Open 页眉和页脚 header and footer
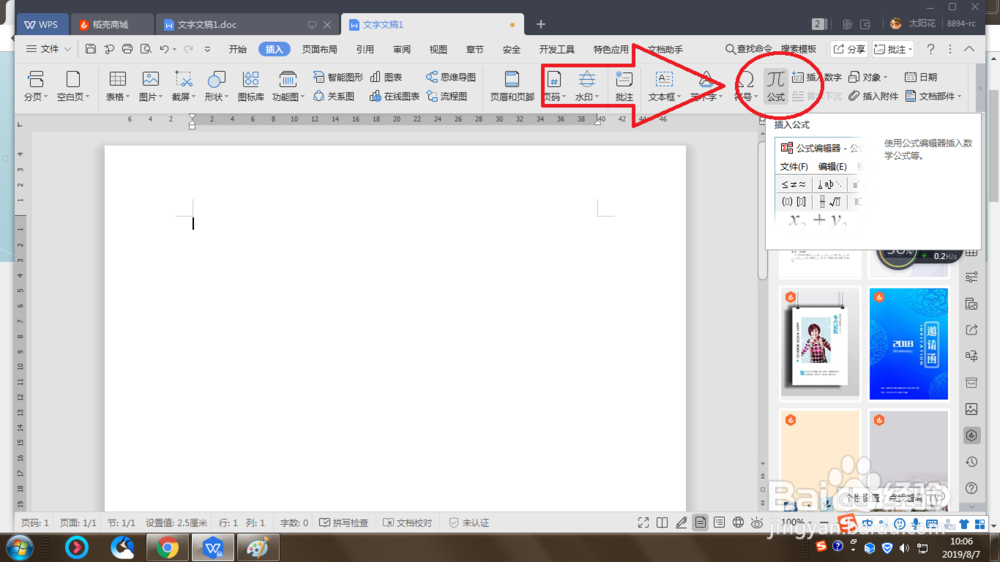 511,85
